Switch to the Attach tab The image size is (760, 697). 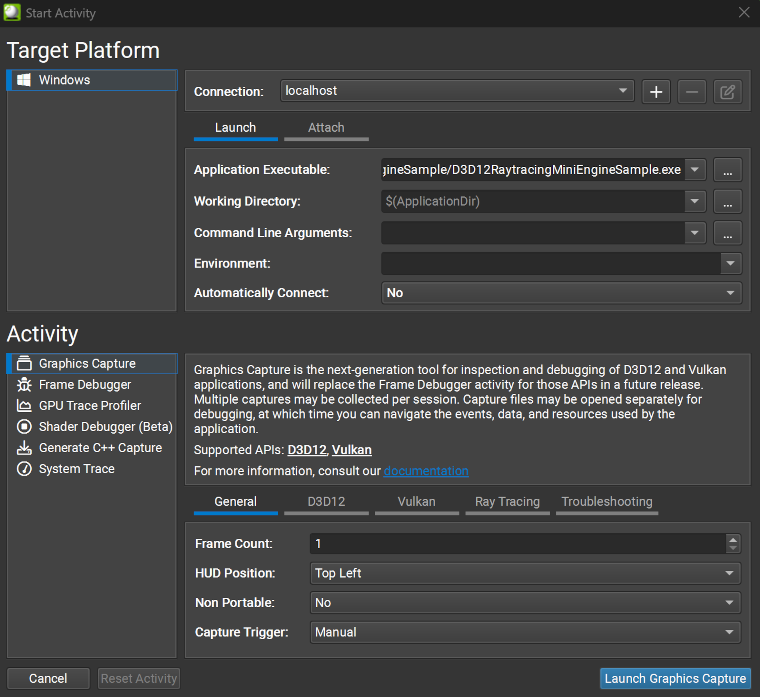point(326,128)
